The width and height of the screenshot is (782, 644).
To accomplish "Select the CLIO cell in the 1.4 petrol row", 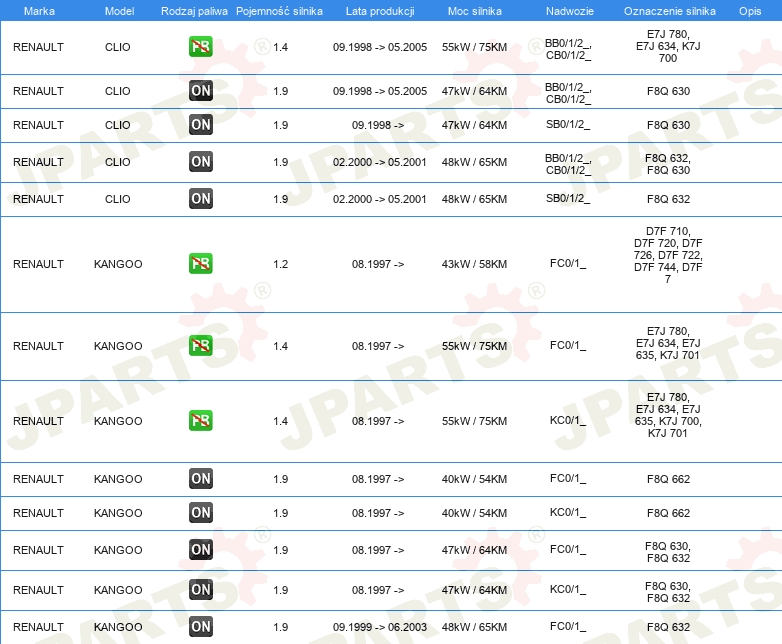I will (117, 47).
